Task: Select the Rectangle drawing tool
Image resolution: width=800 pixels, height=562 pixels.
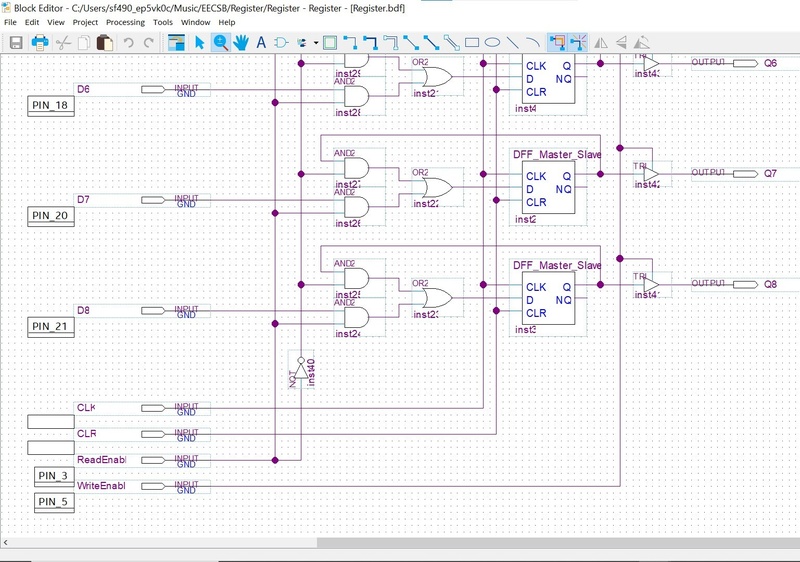Action: click(x=472, y=43)
